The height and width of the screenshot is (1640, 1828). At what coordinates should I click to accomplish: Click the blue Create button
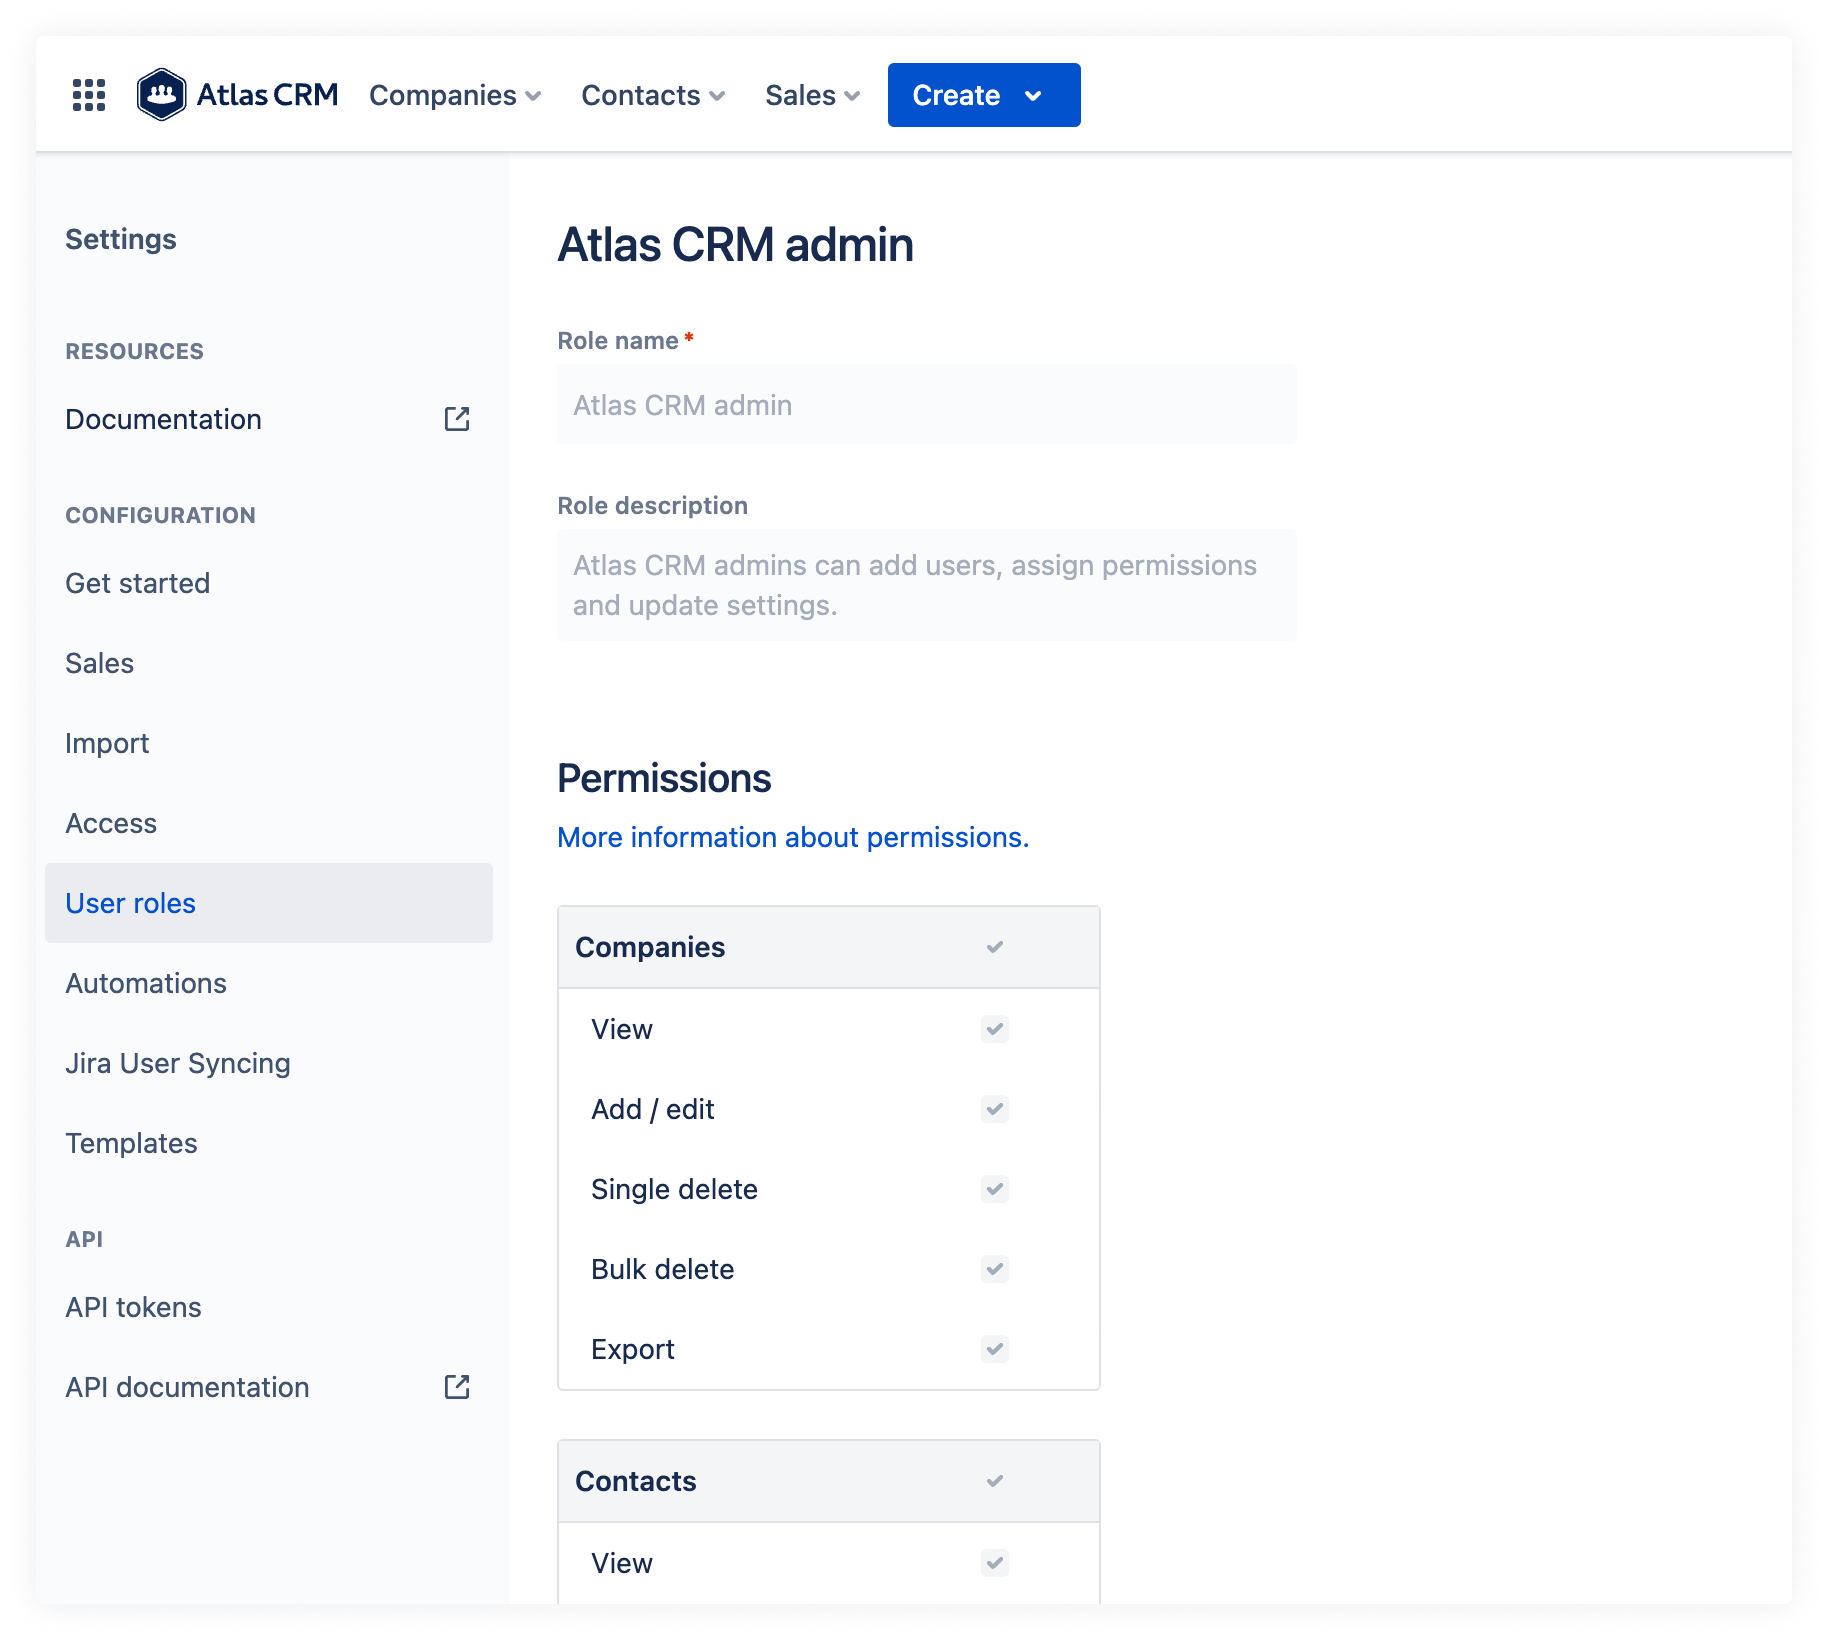point(983,95)
